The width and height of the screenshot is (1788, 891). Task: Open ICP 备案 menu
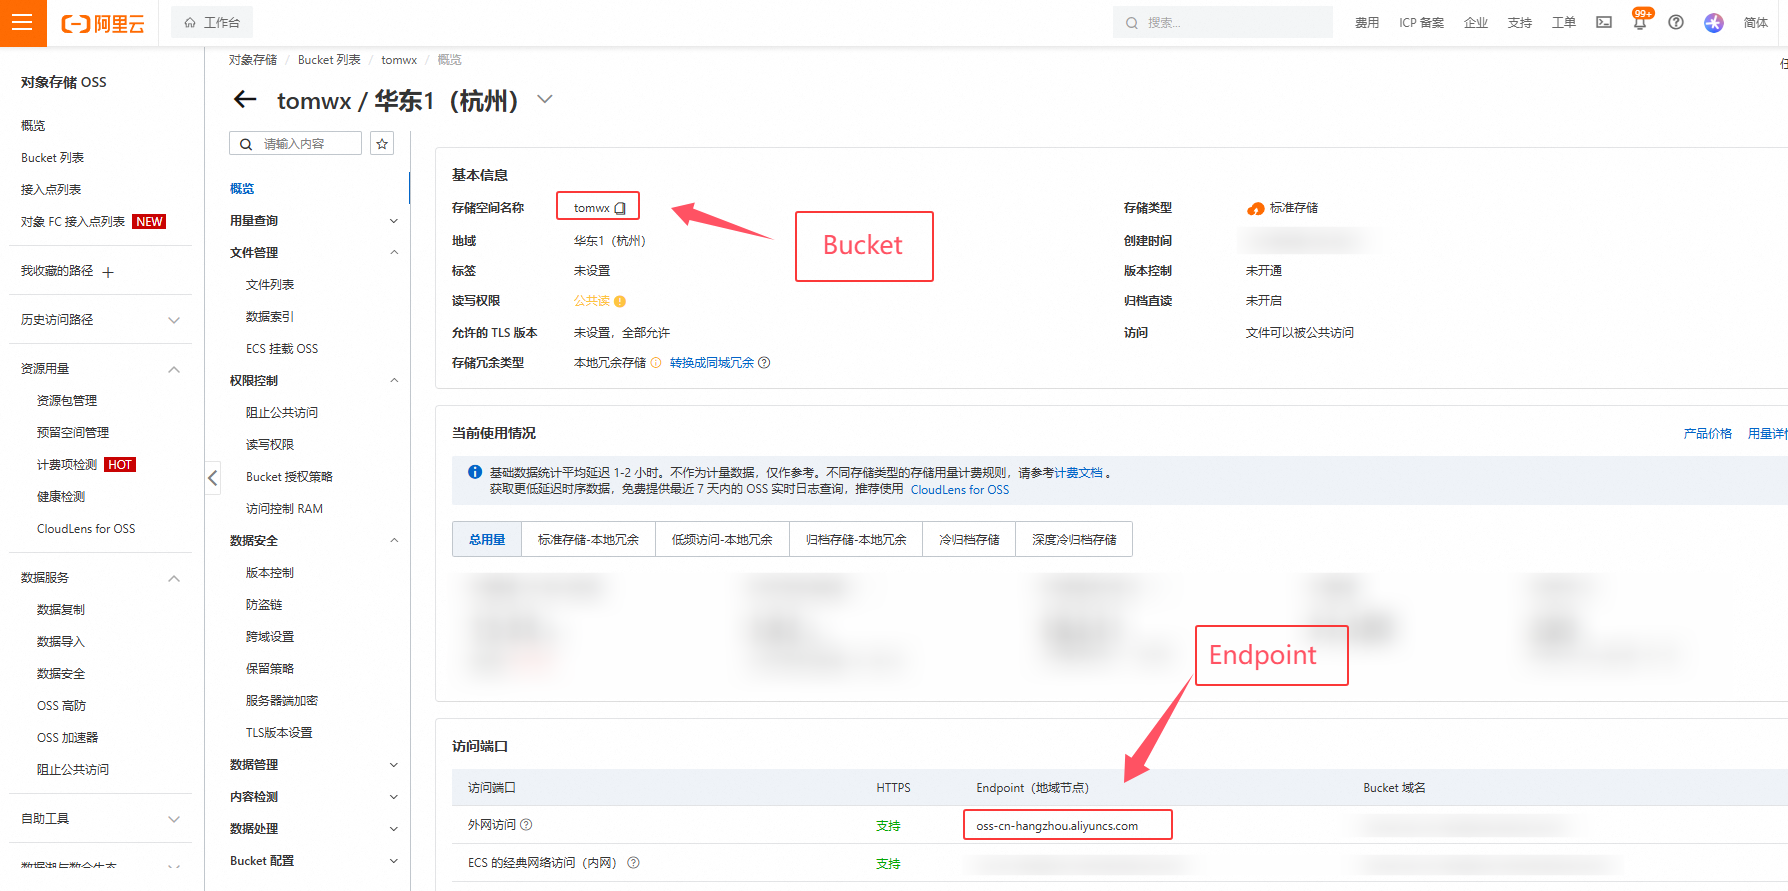click(x=1421, y=23)
